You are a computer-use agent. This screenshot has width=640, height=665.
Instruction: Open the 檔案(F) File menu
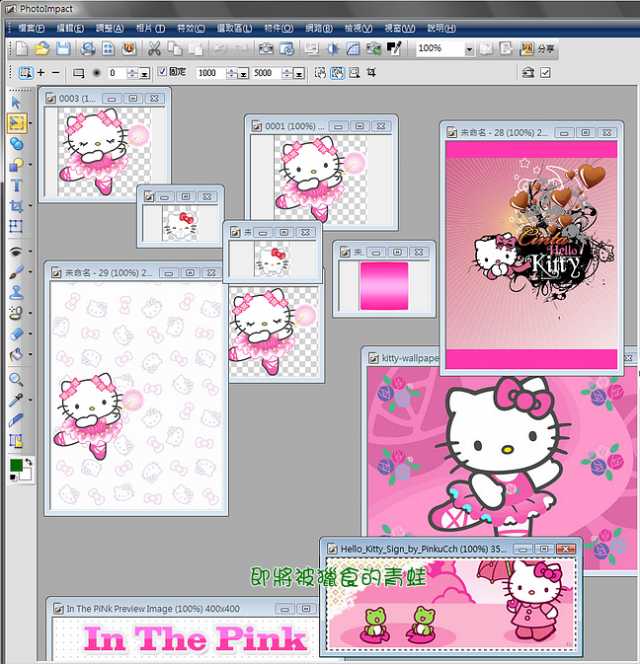point(31,28)
